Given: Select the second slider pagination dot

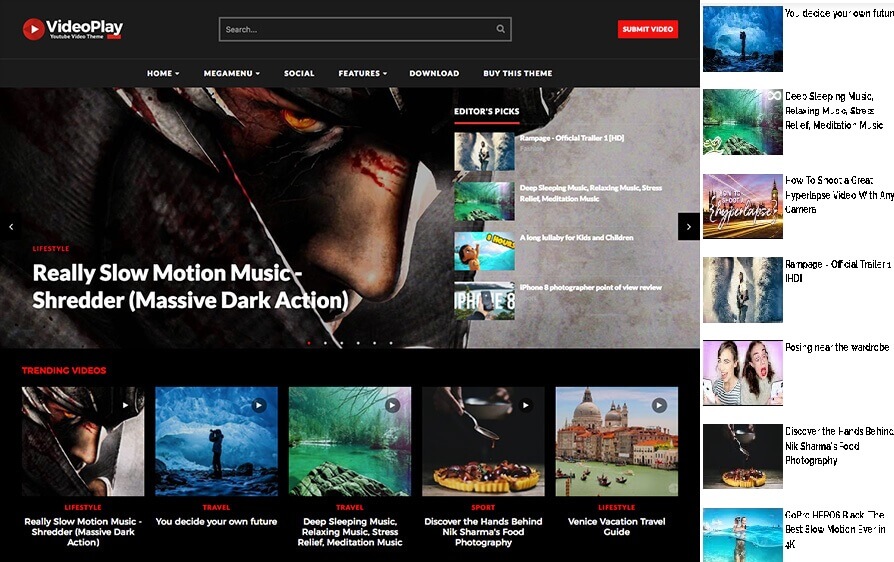Looking at the screenshot, I should click(x=326, y=343).
